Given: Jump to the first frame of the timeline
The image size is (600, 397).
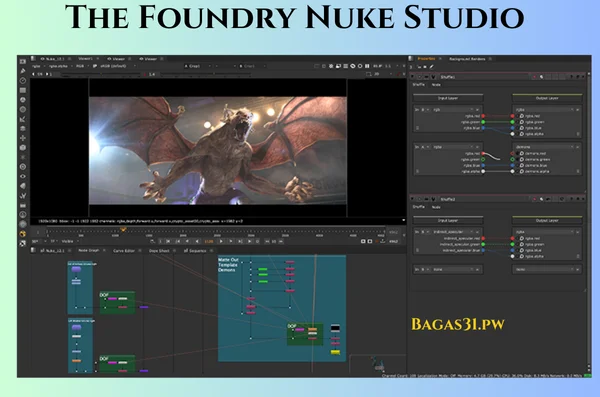Looking at the screenshot, I should coord(168,241).
